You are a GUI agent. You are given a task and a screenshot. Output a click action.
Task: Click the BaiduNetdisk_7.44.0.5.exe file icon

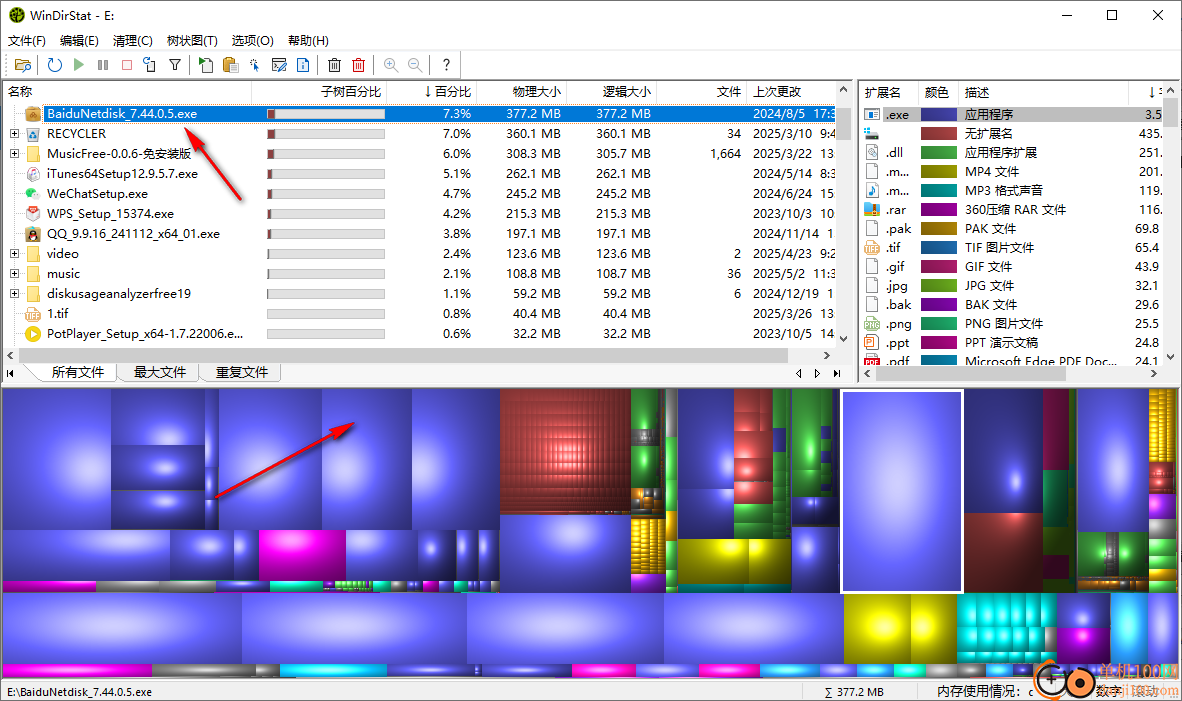(x=33, y=114)
